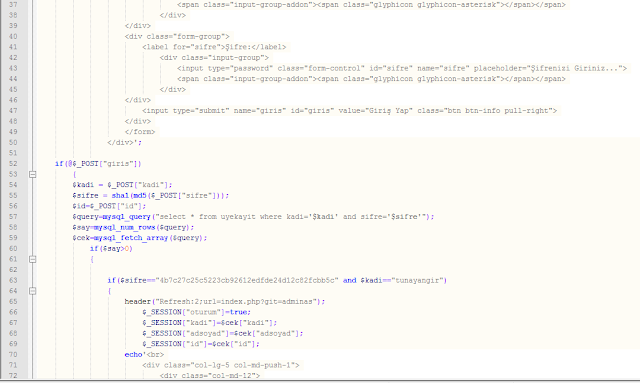Click the "echo'<br>" line

144,355
